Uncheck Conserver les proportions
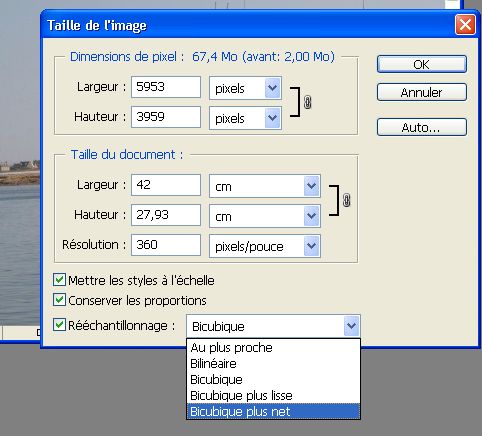This screenshot has width=482, height=436. (x=59, y=300)
